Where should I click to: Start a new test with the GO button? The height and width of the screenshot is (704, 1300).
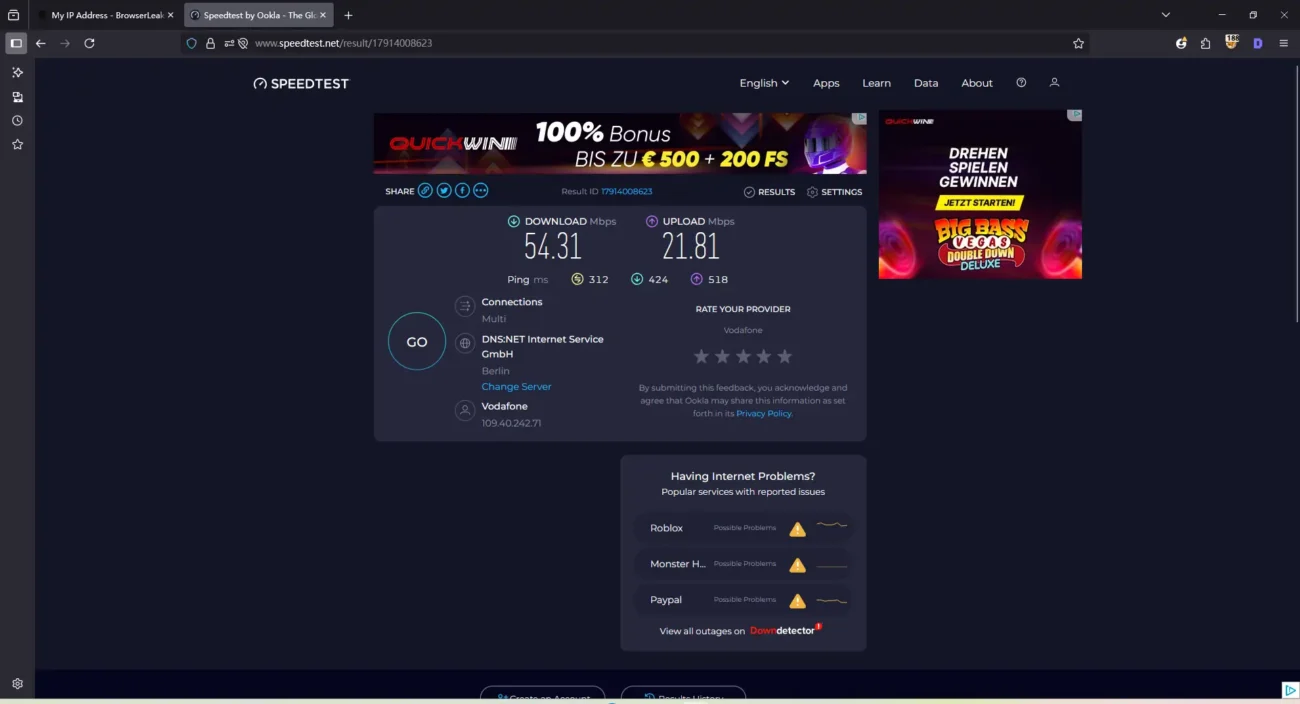tap(417, 342)
